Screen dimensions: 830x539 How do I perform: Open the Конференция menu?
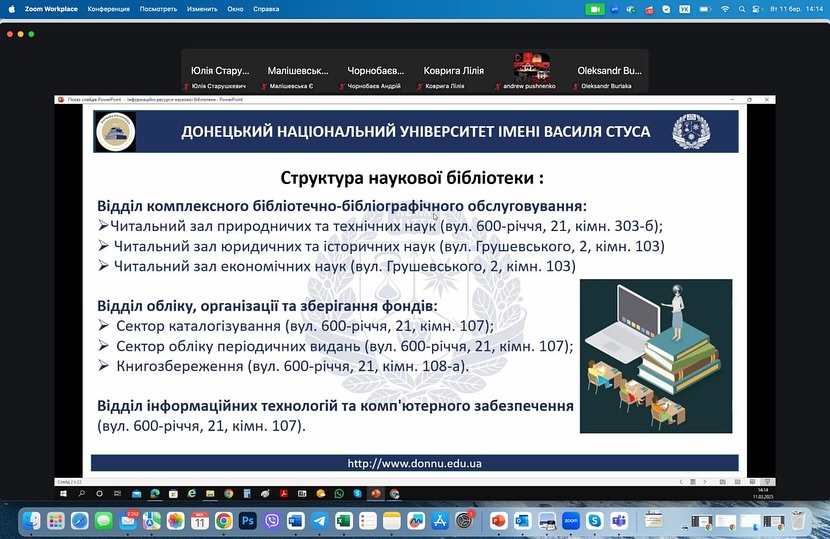[x=109, y=9]
